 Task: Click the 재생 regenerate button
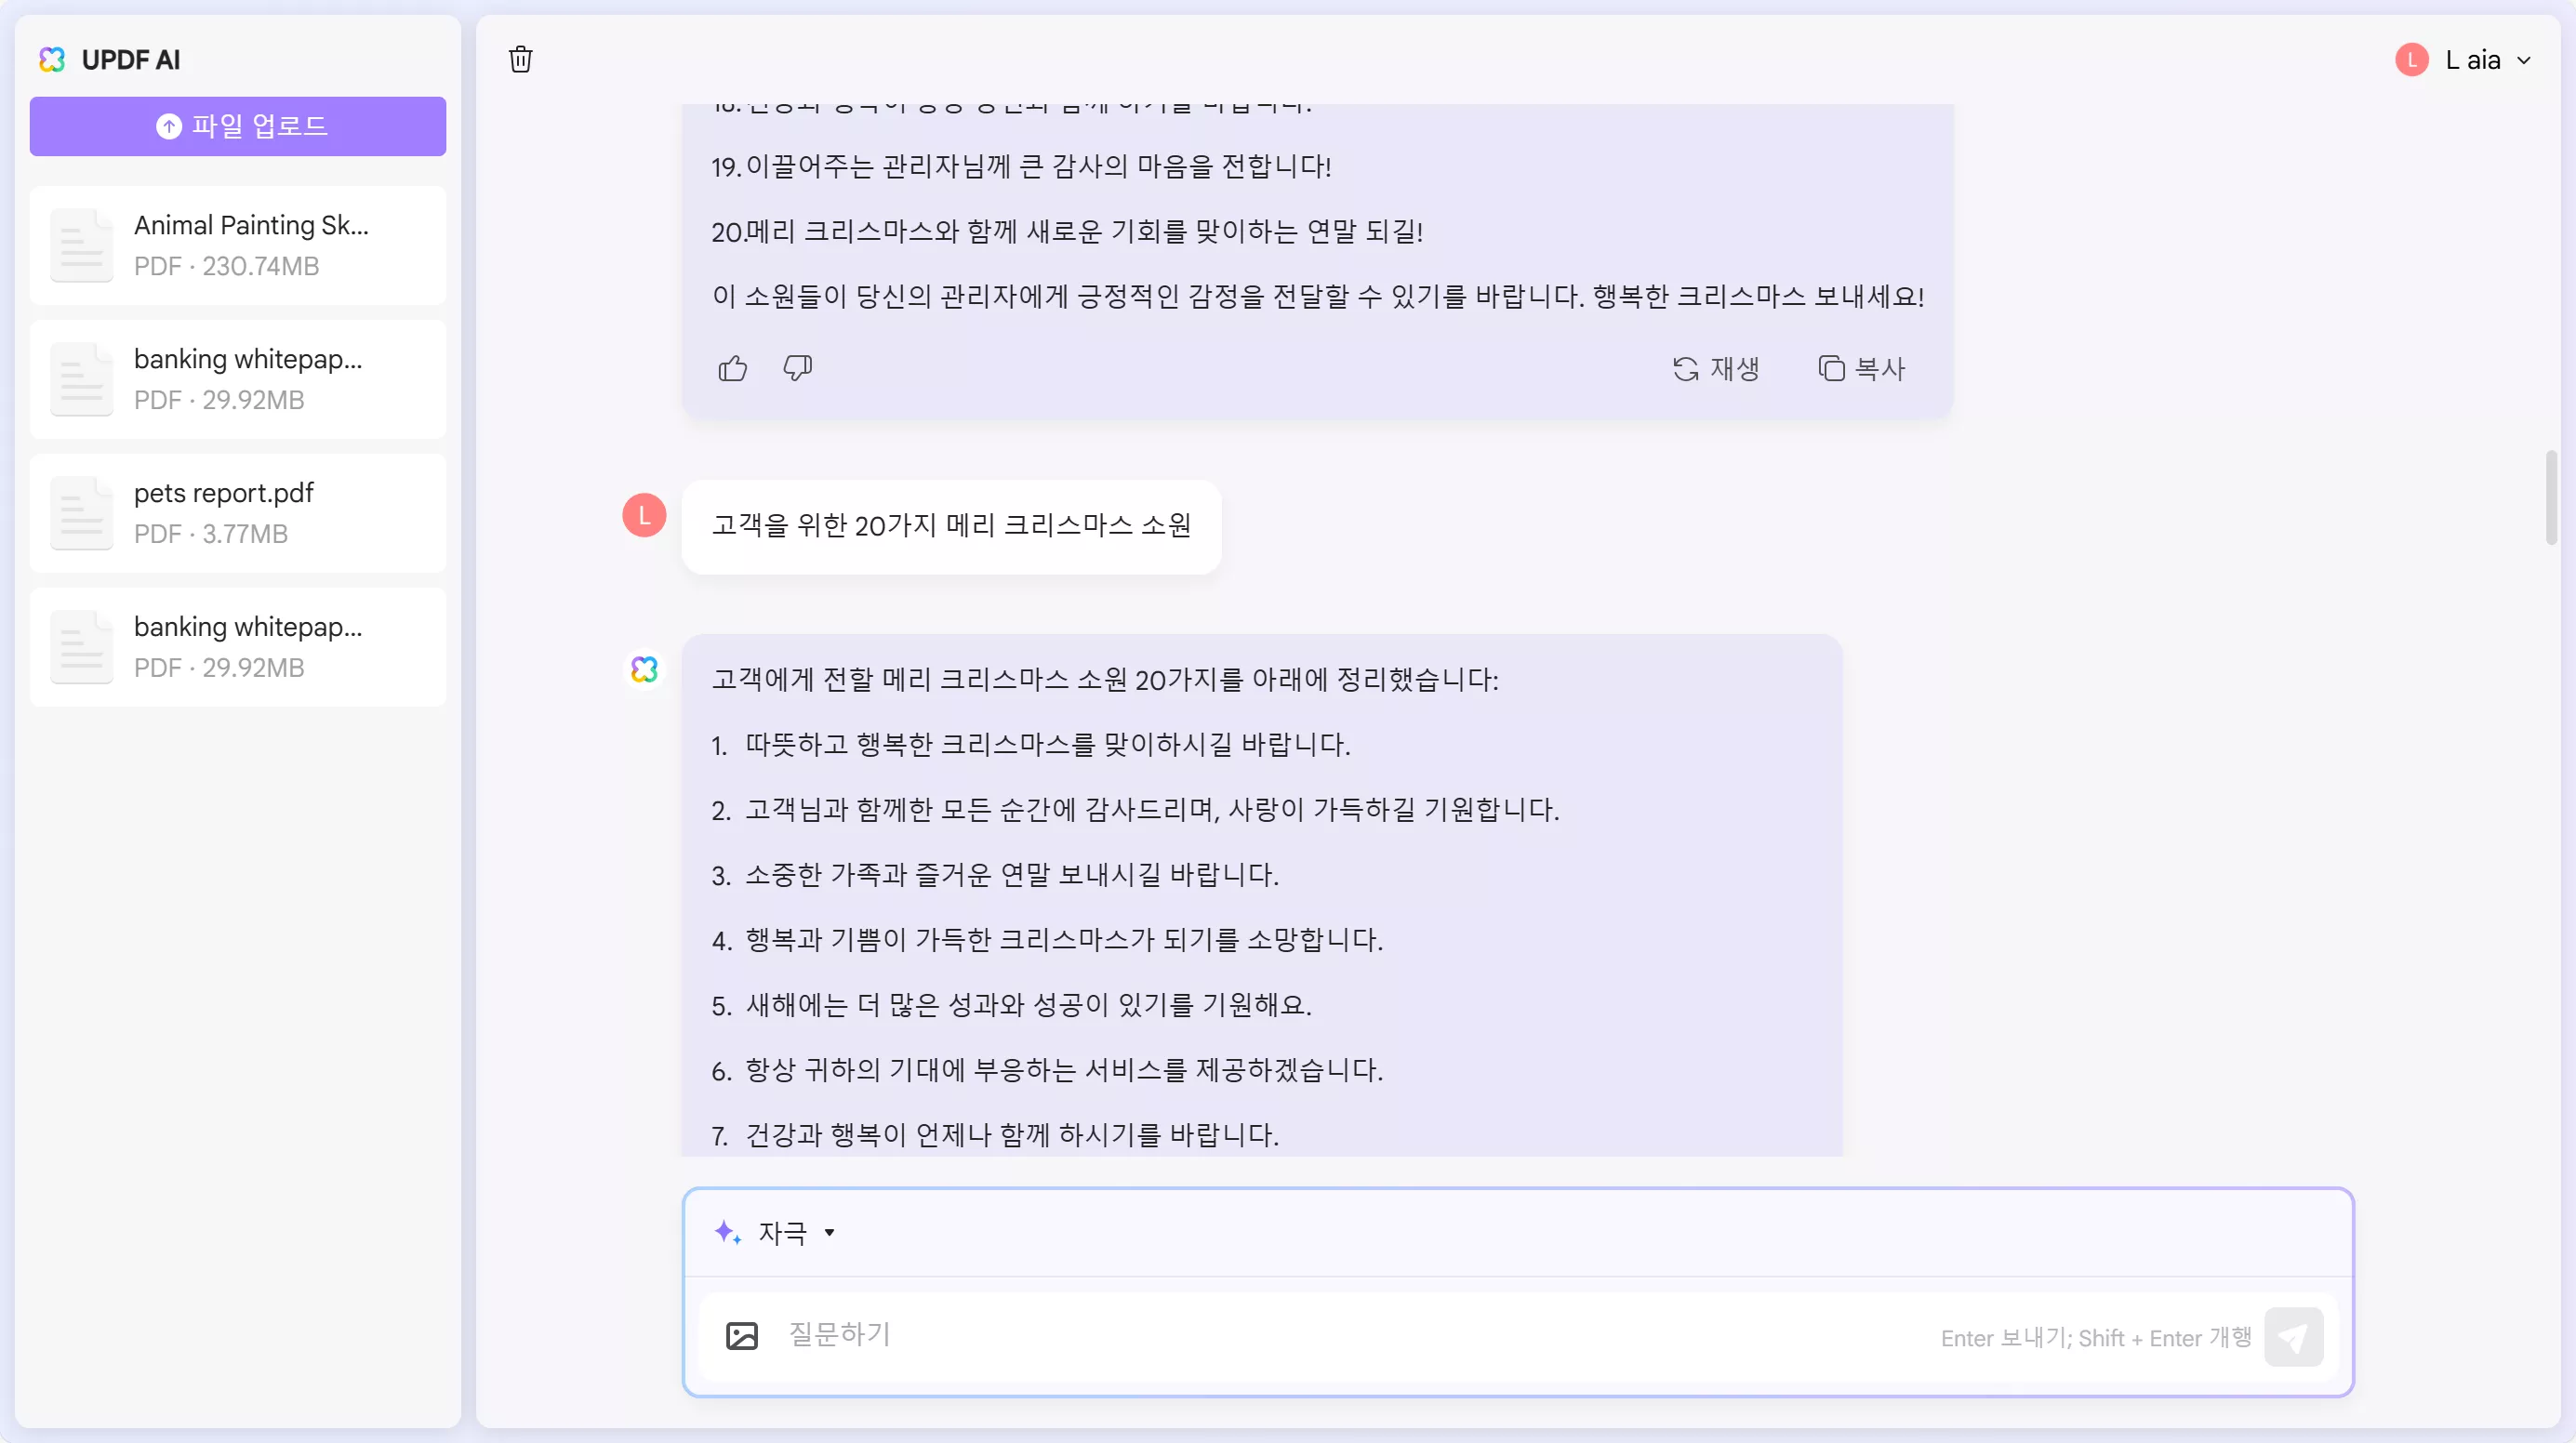click(x=1716, y=369)
